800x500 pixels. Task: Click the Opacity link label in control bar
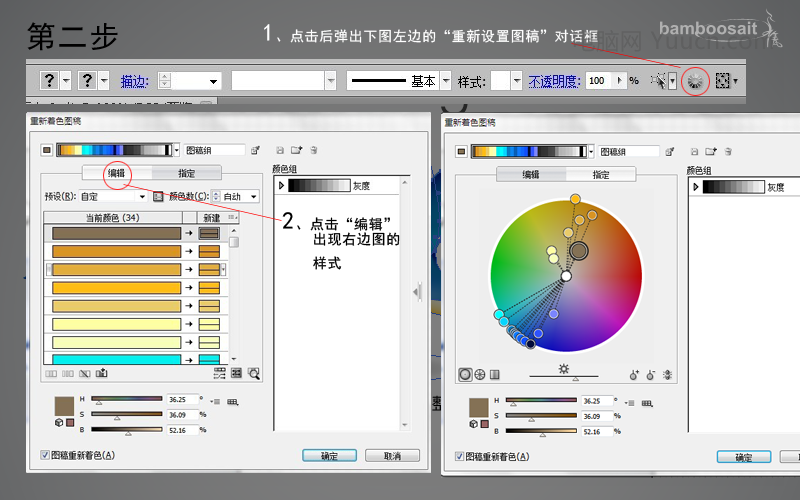[x=554, y=81]
